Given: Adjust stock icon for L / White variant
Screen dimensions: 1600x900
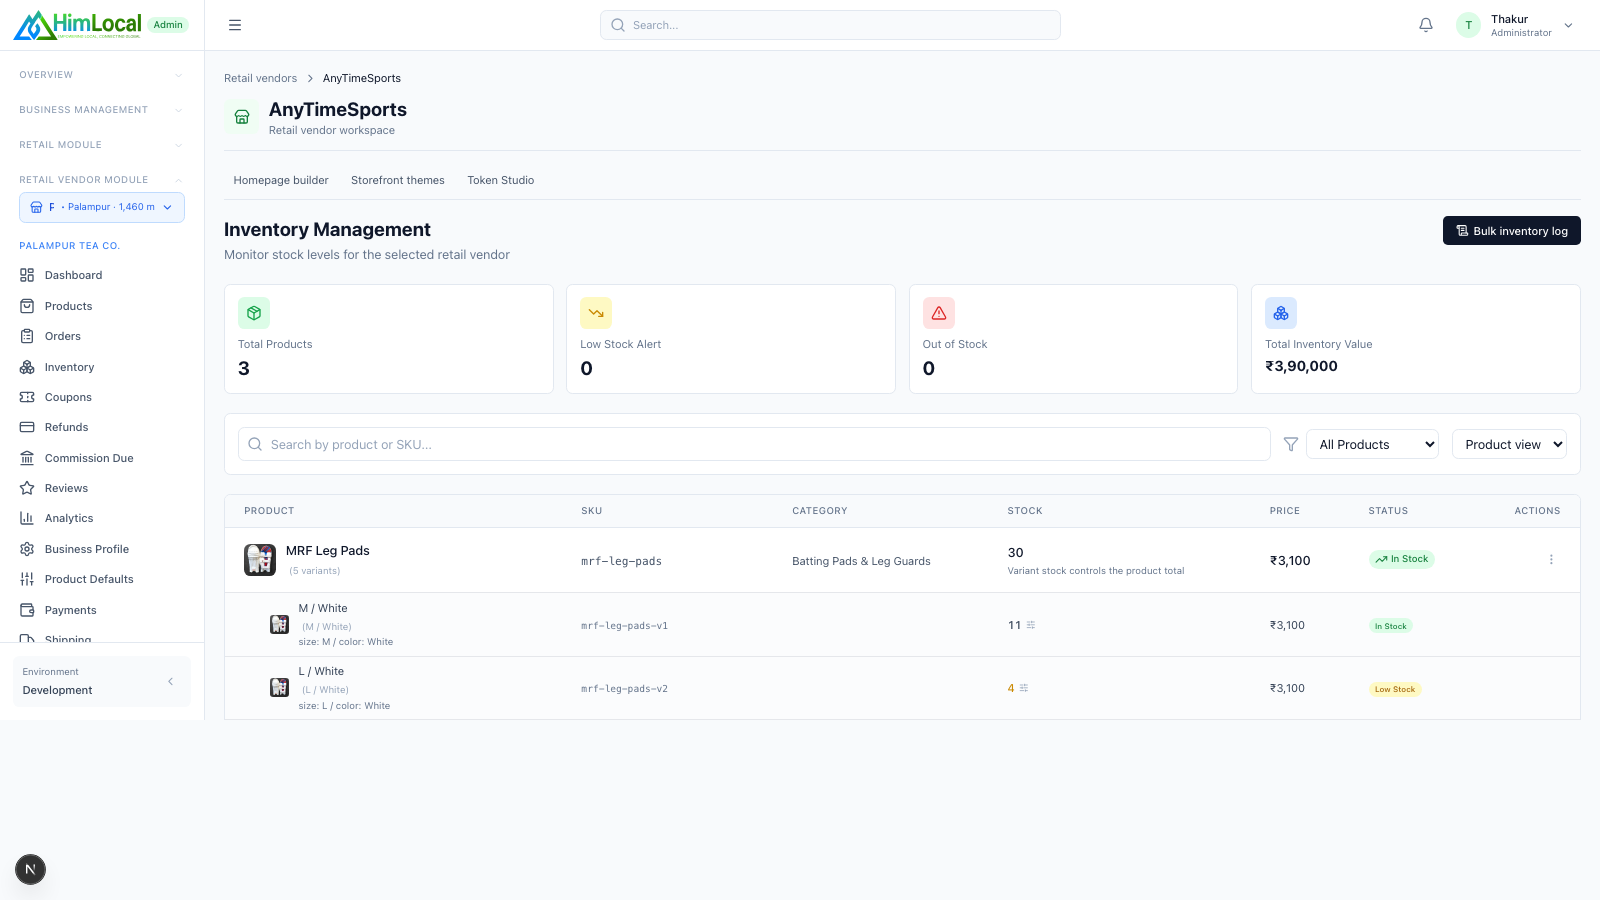Looking at the screenshot, I should click(x=1024, y=688).
